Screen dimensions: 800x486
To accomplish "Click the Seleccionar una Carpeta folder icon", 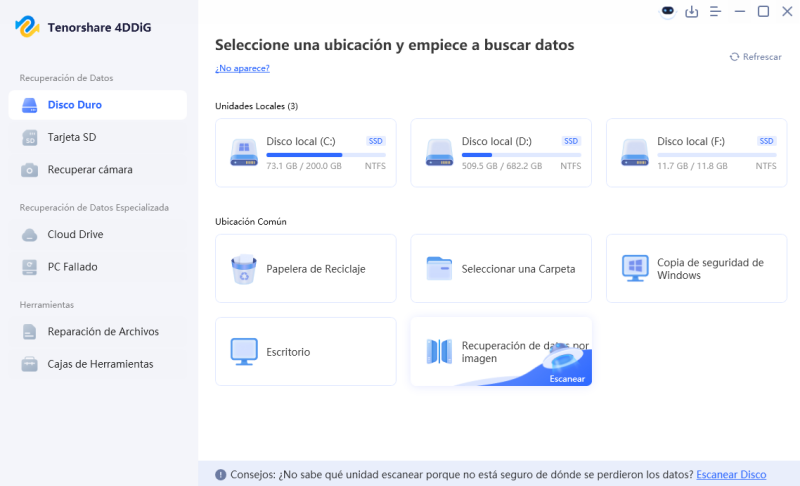I will click(x=439, y=268).
